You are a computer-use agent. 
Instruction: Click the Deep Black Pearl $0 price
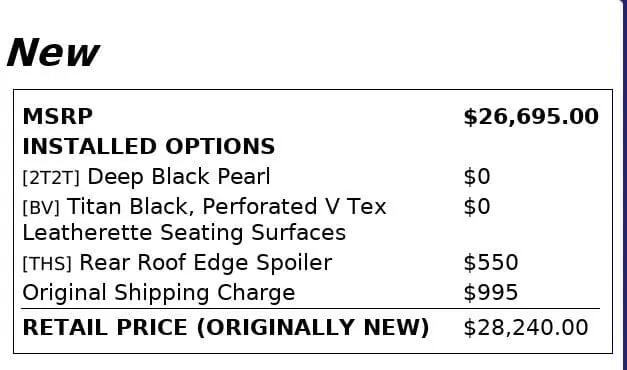tap(477, 176)
